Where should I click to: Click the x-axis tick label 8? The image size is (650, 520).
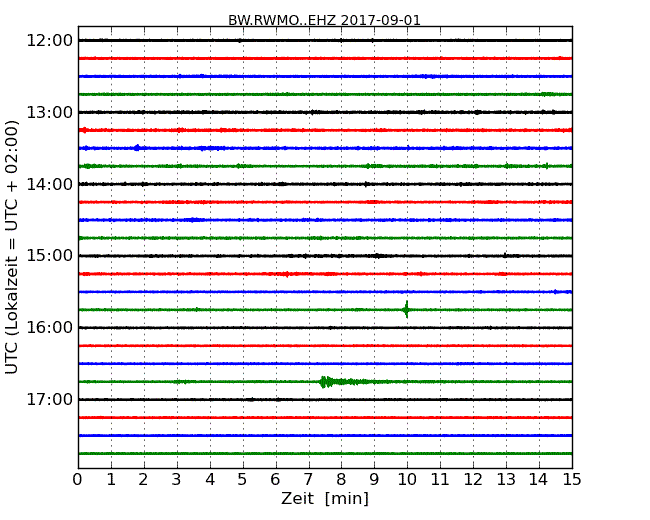(341, 480)
